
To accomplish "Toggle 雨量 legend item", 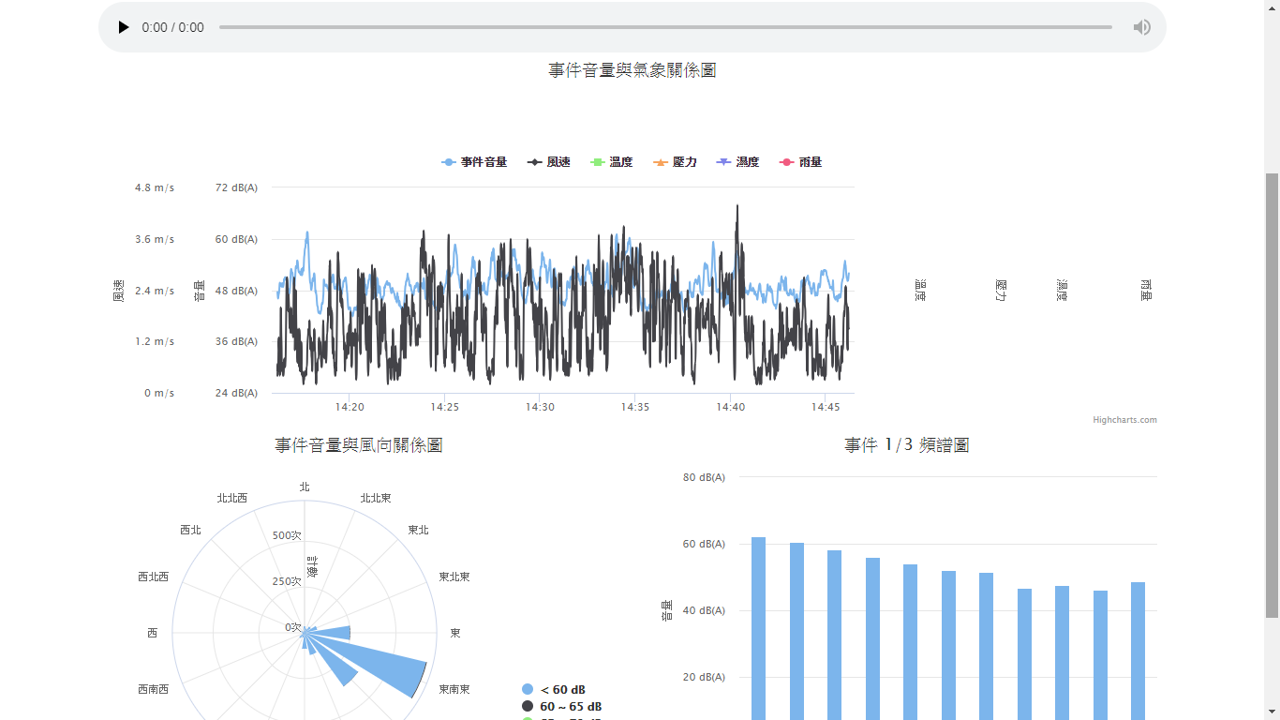I will point(801,162).
